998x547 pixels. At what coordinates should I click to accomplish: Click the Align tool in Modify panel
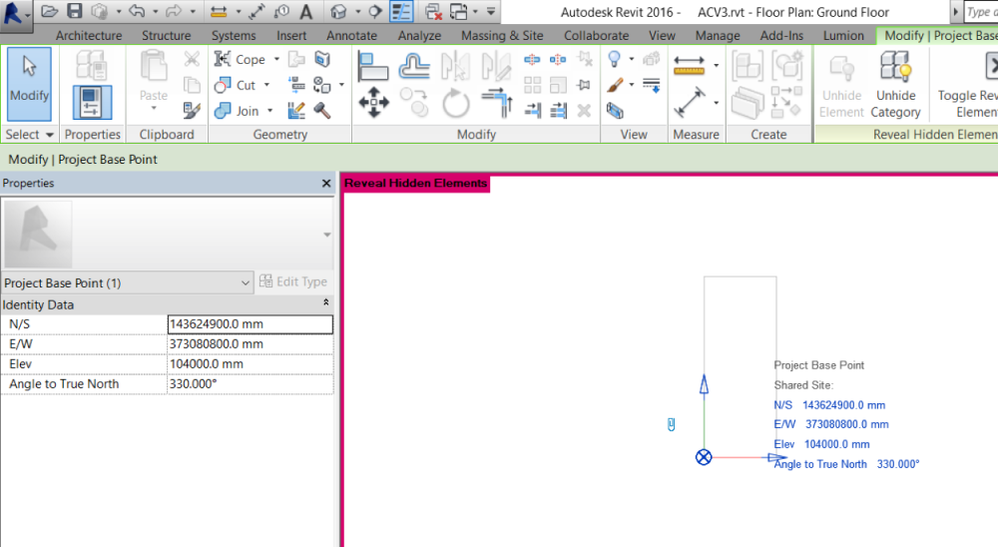pyautogui.click(x=374, y=66)
